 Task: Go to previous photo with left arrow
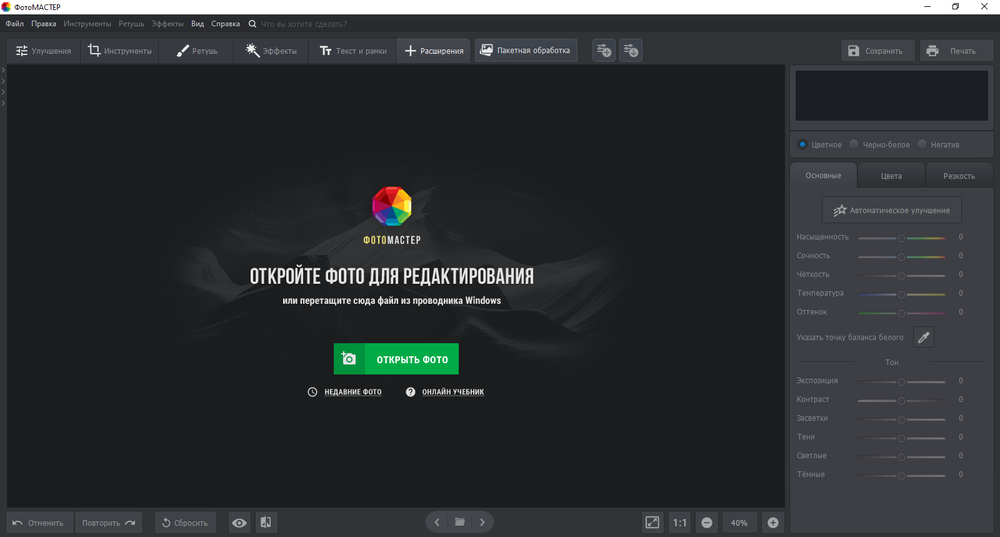[437, 522]
